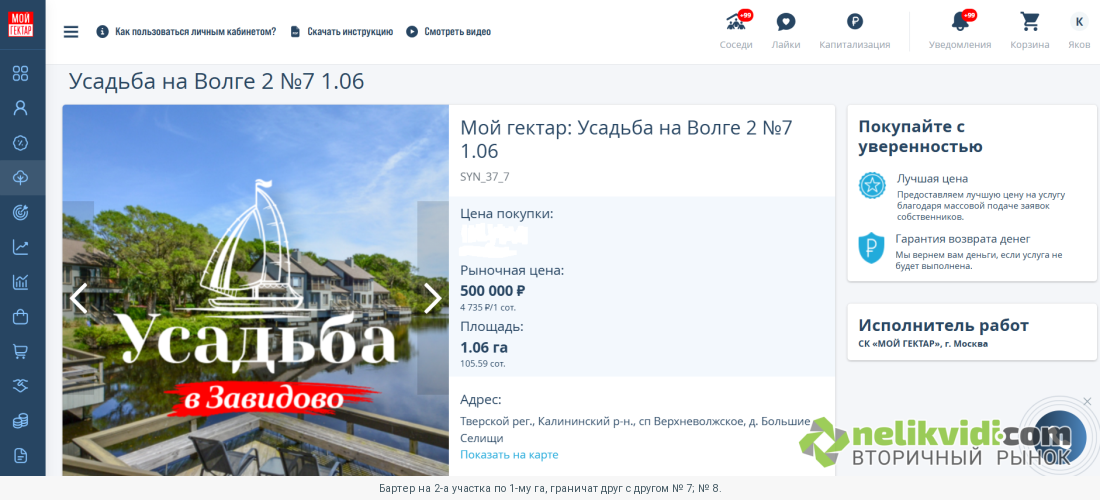The width and height of the screenshot is (1100, 500).
Task: Open the Соседи neighbors icon
Action: click(x=736, y=22)
